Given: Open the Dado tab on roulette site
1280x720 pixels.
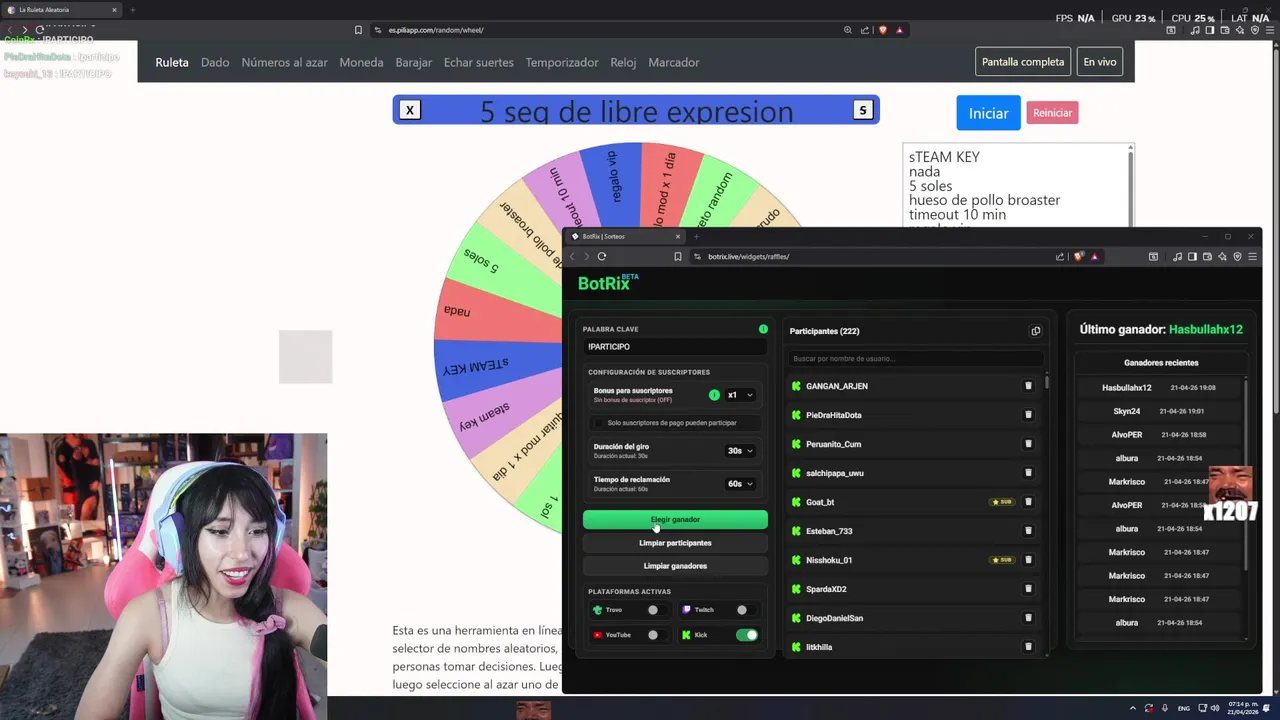Looking at the screenshot, I should (x=215, y=62).
